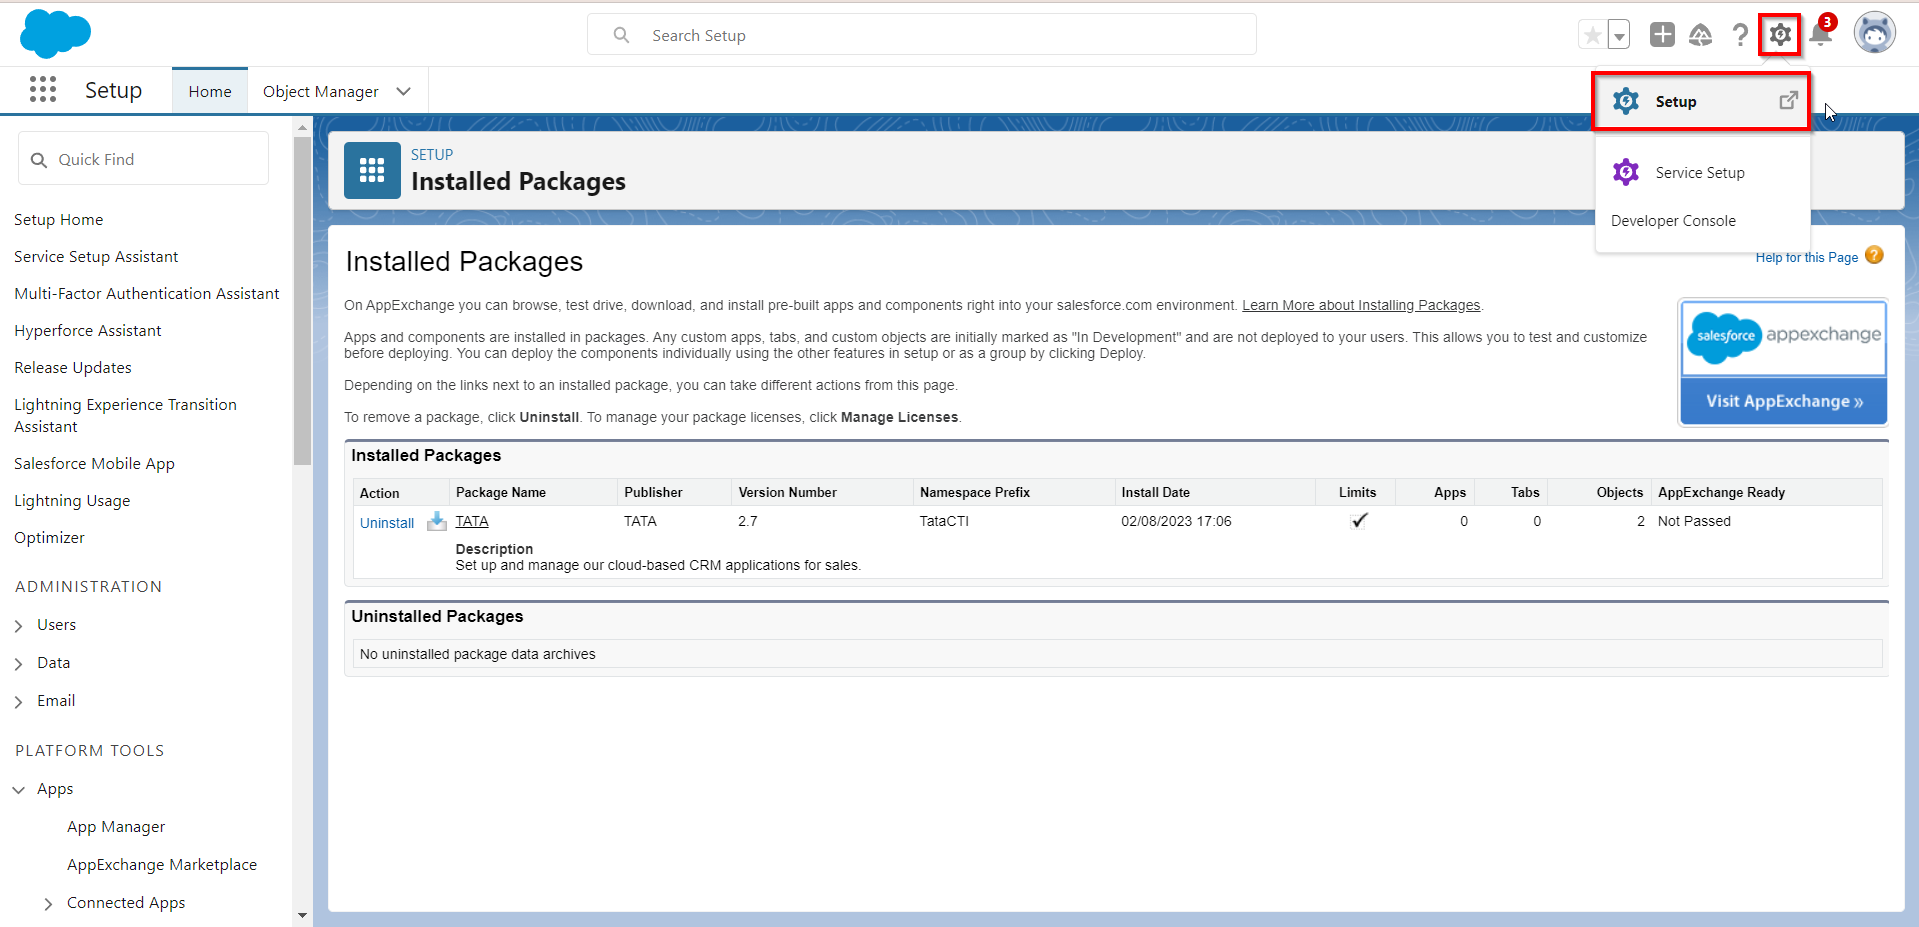Open Learn More about Installing Packages
The image size is (1919, 927).
coord(1361,305)
